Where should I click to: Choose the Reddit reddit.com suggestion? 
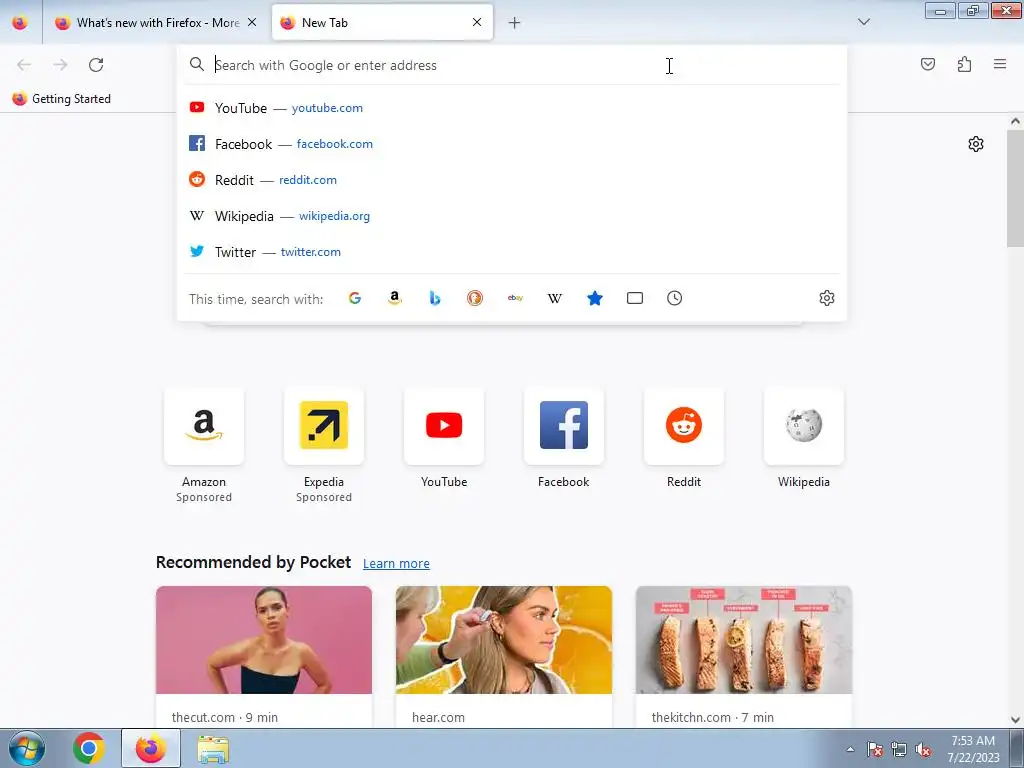(x=512, y=180)
